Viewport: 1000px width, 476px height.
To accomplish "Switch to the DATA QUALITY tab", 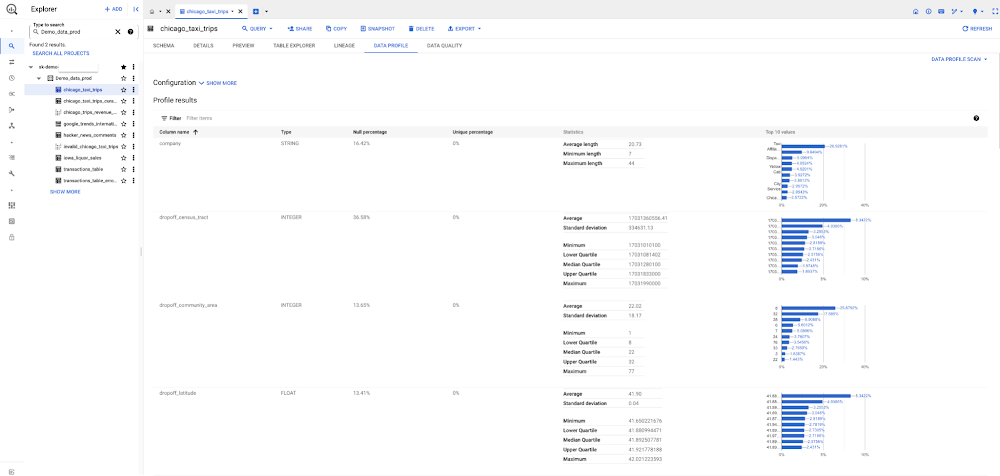I will [x=445, y=46].
